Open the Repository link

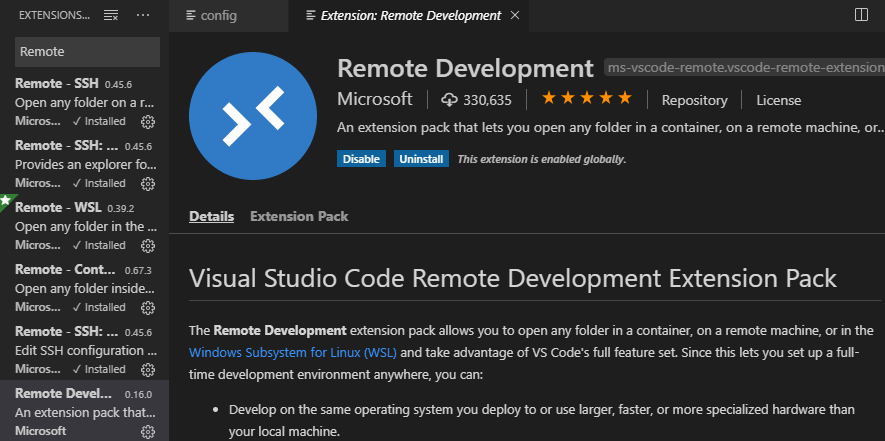(694, 101)
